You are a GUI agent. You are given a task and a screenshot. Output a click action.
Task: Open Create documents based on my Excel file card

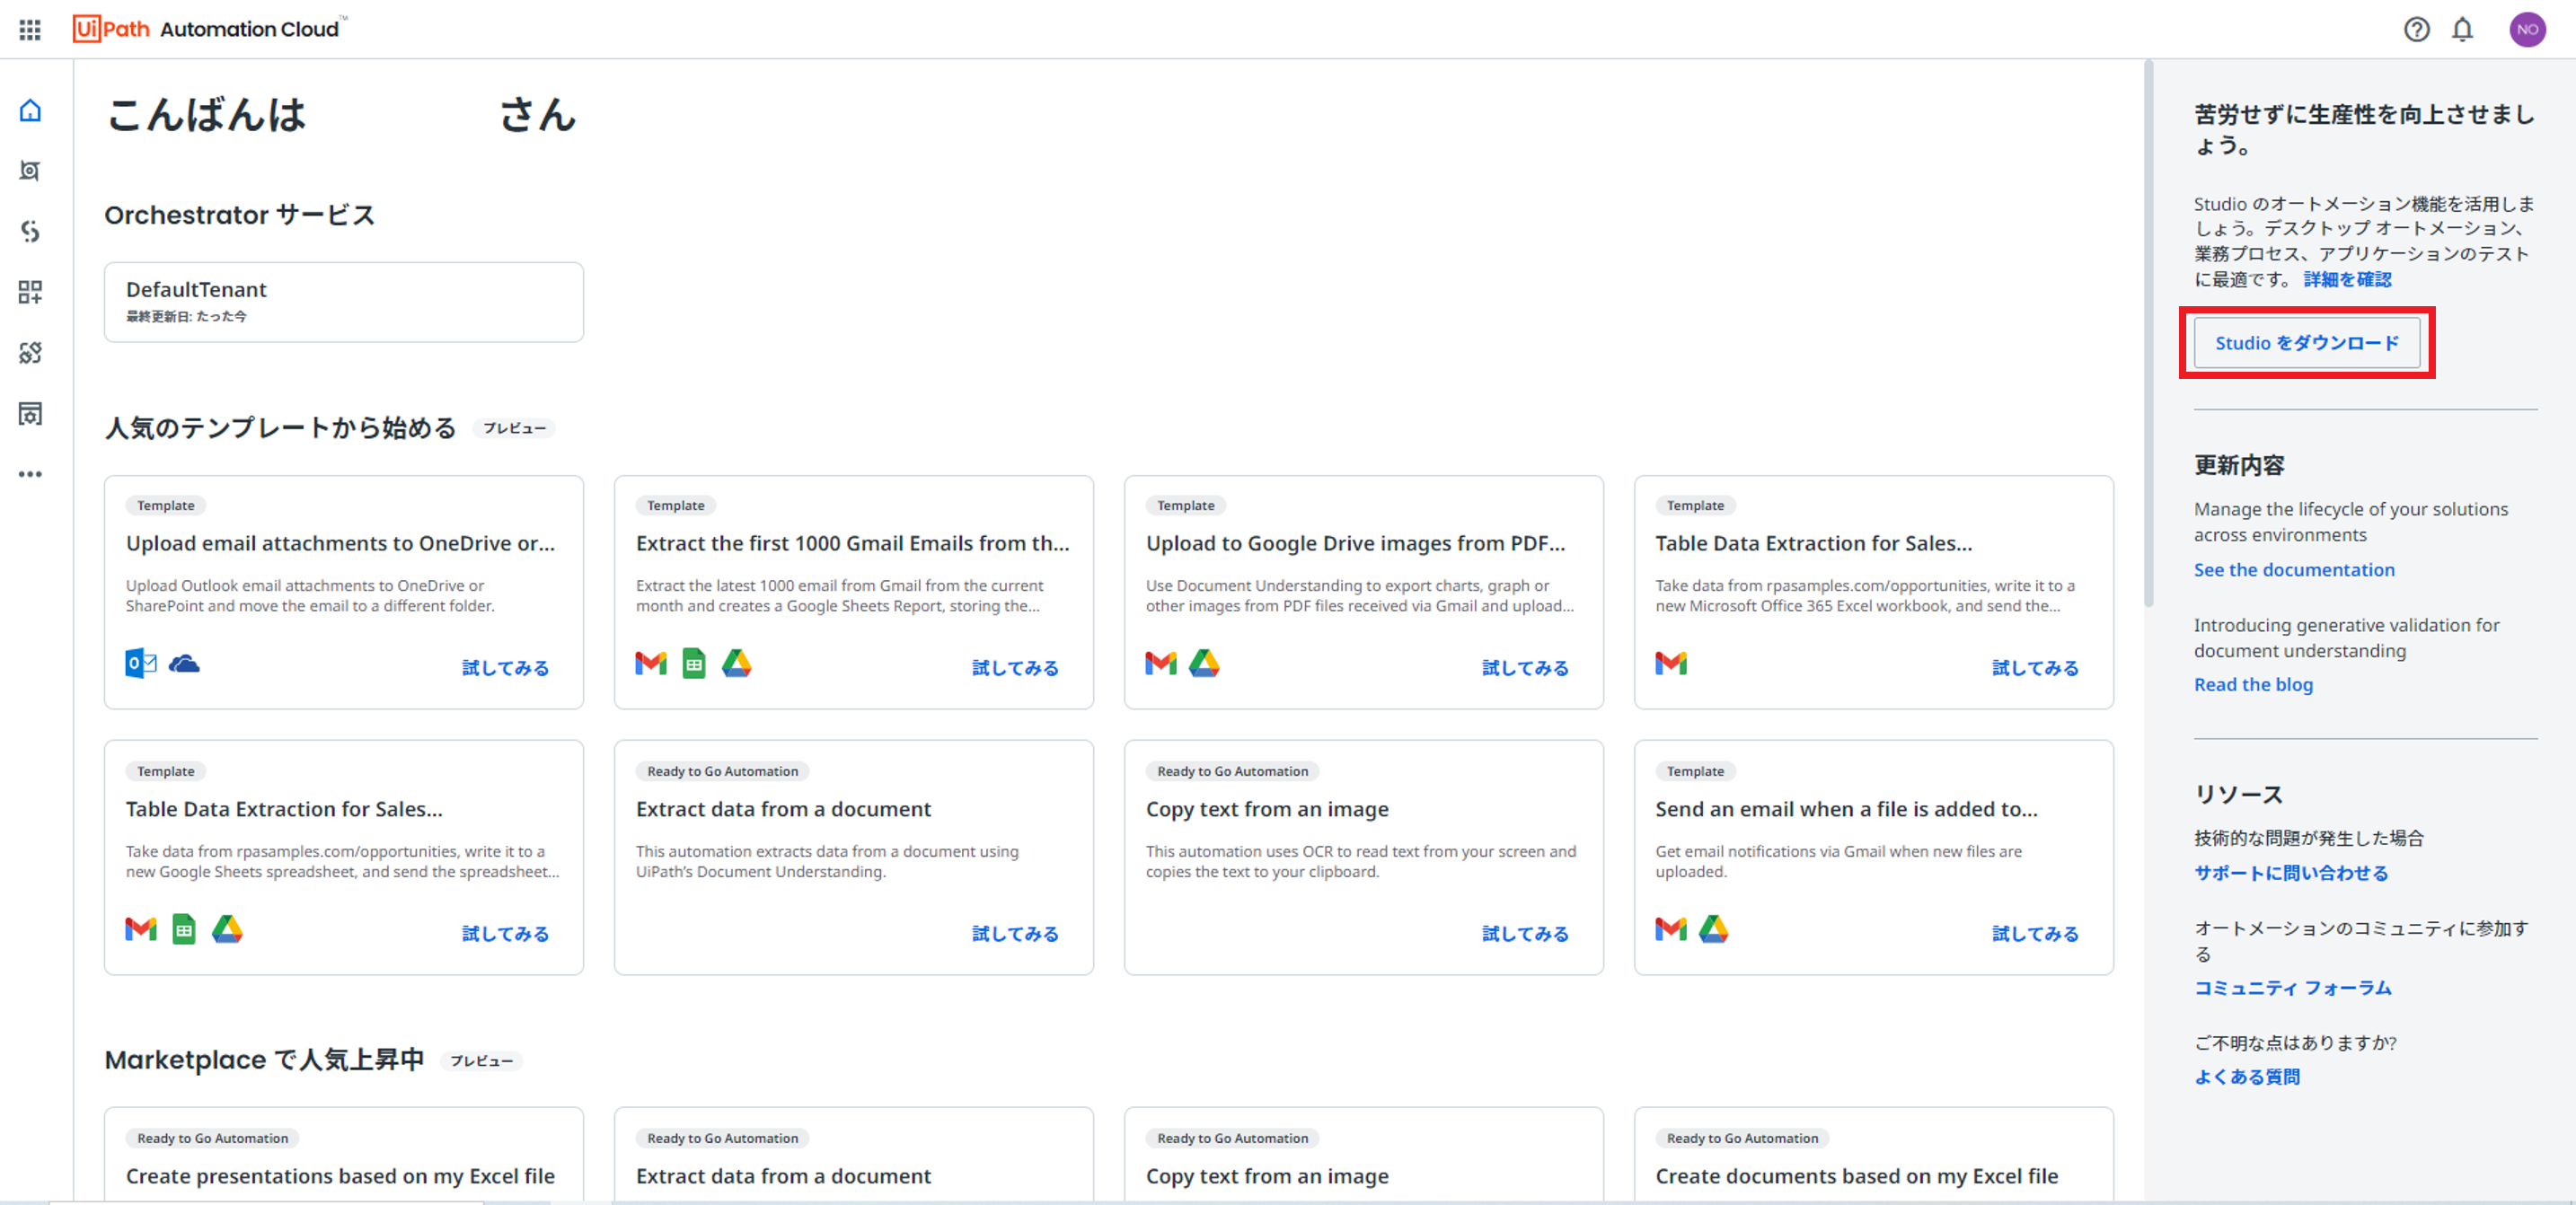[x=1873, y=1155]
